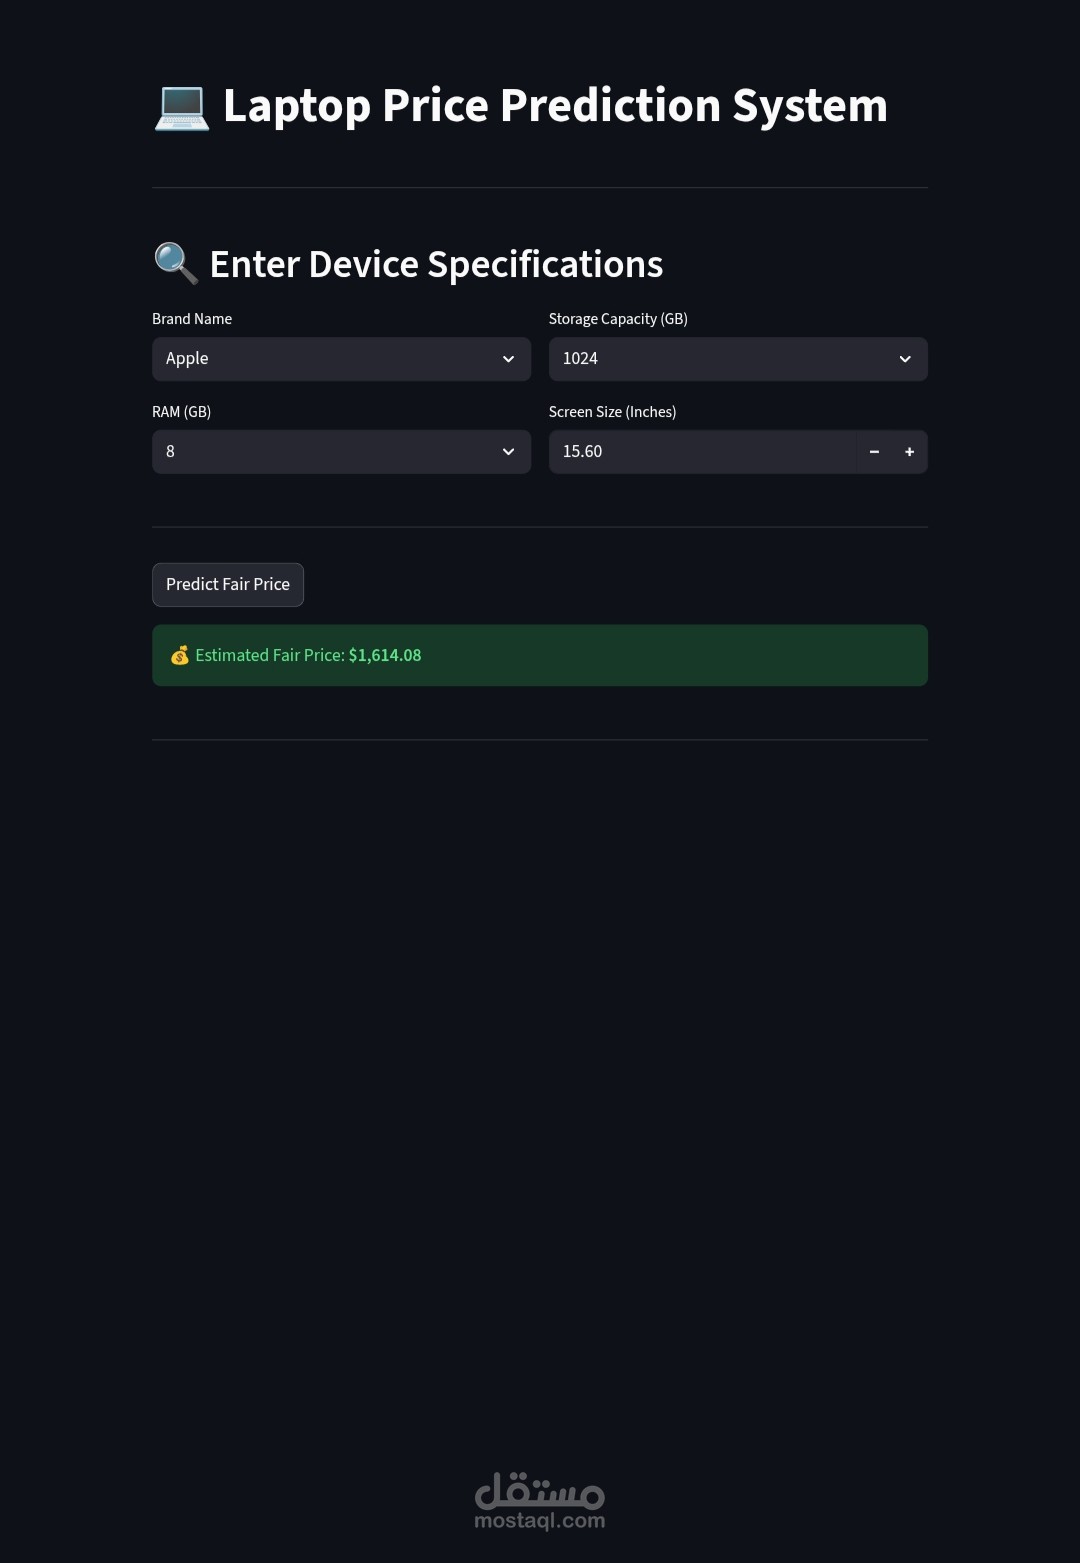The width and height of the screenshot is (1080, 1563).
Task: Focus the Screen Size field showing 15.60
Action: point(700,452)
